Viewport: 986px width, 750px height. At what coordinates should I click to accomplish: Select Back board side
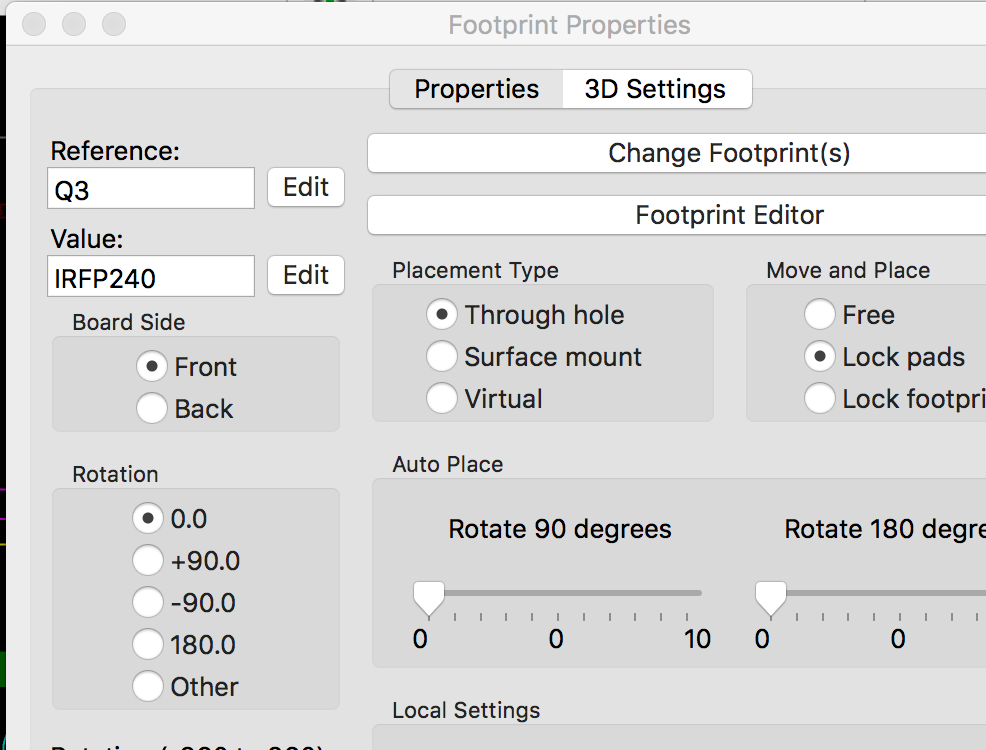[x=151, y=409]
